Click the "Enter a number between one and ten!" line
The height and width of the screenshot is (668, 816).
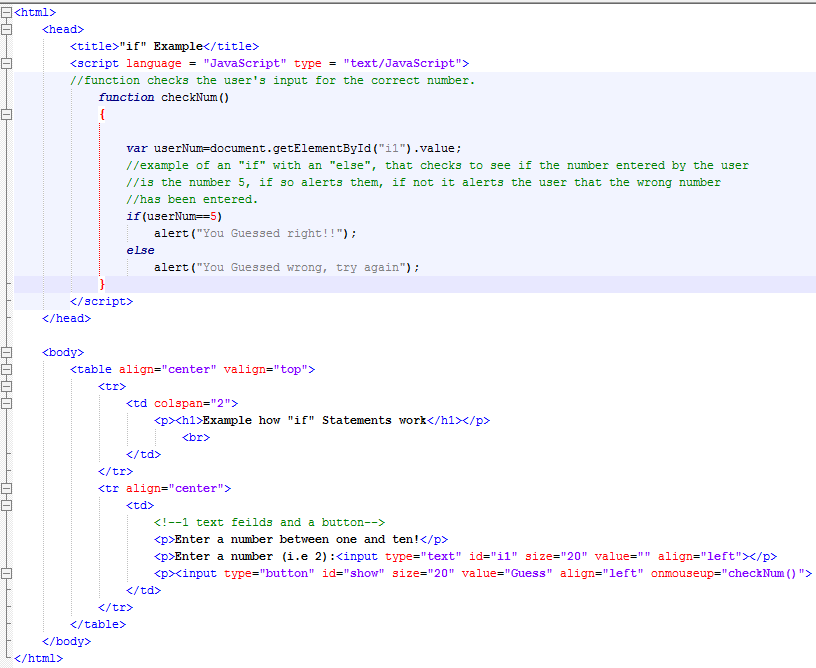pos(301,539)
